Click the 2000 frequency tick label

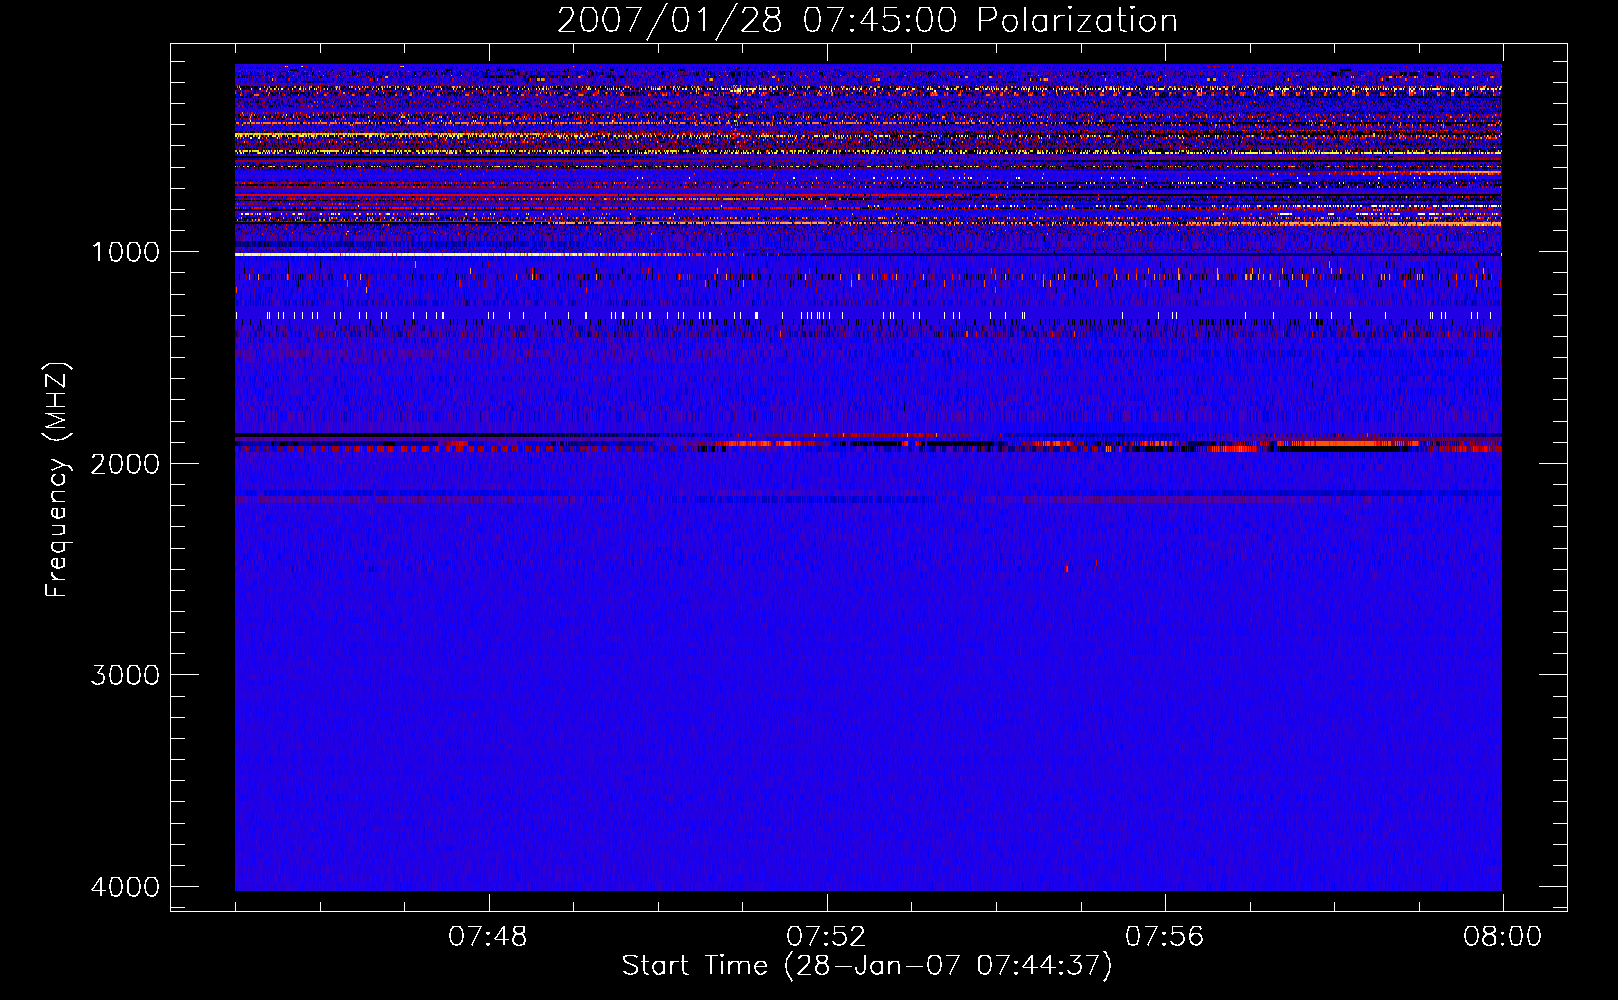125,463
